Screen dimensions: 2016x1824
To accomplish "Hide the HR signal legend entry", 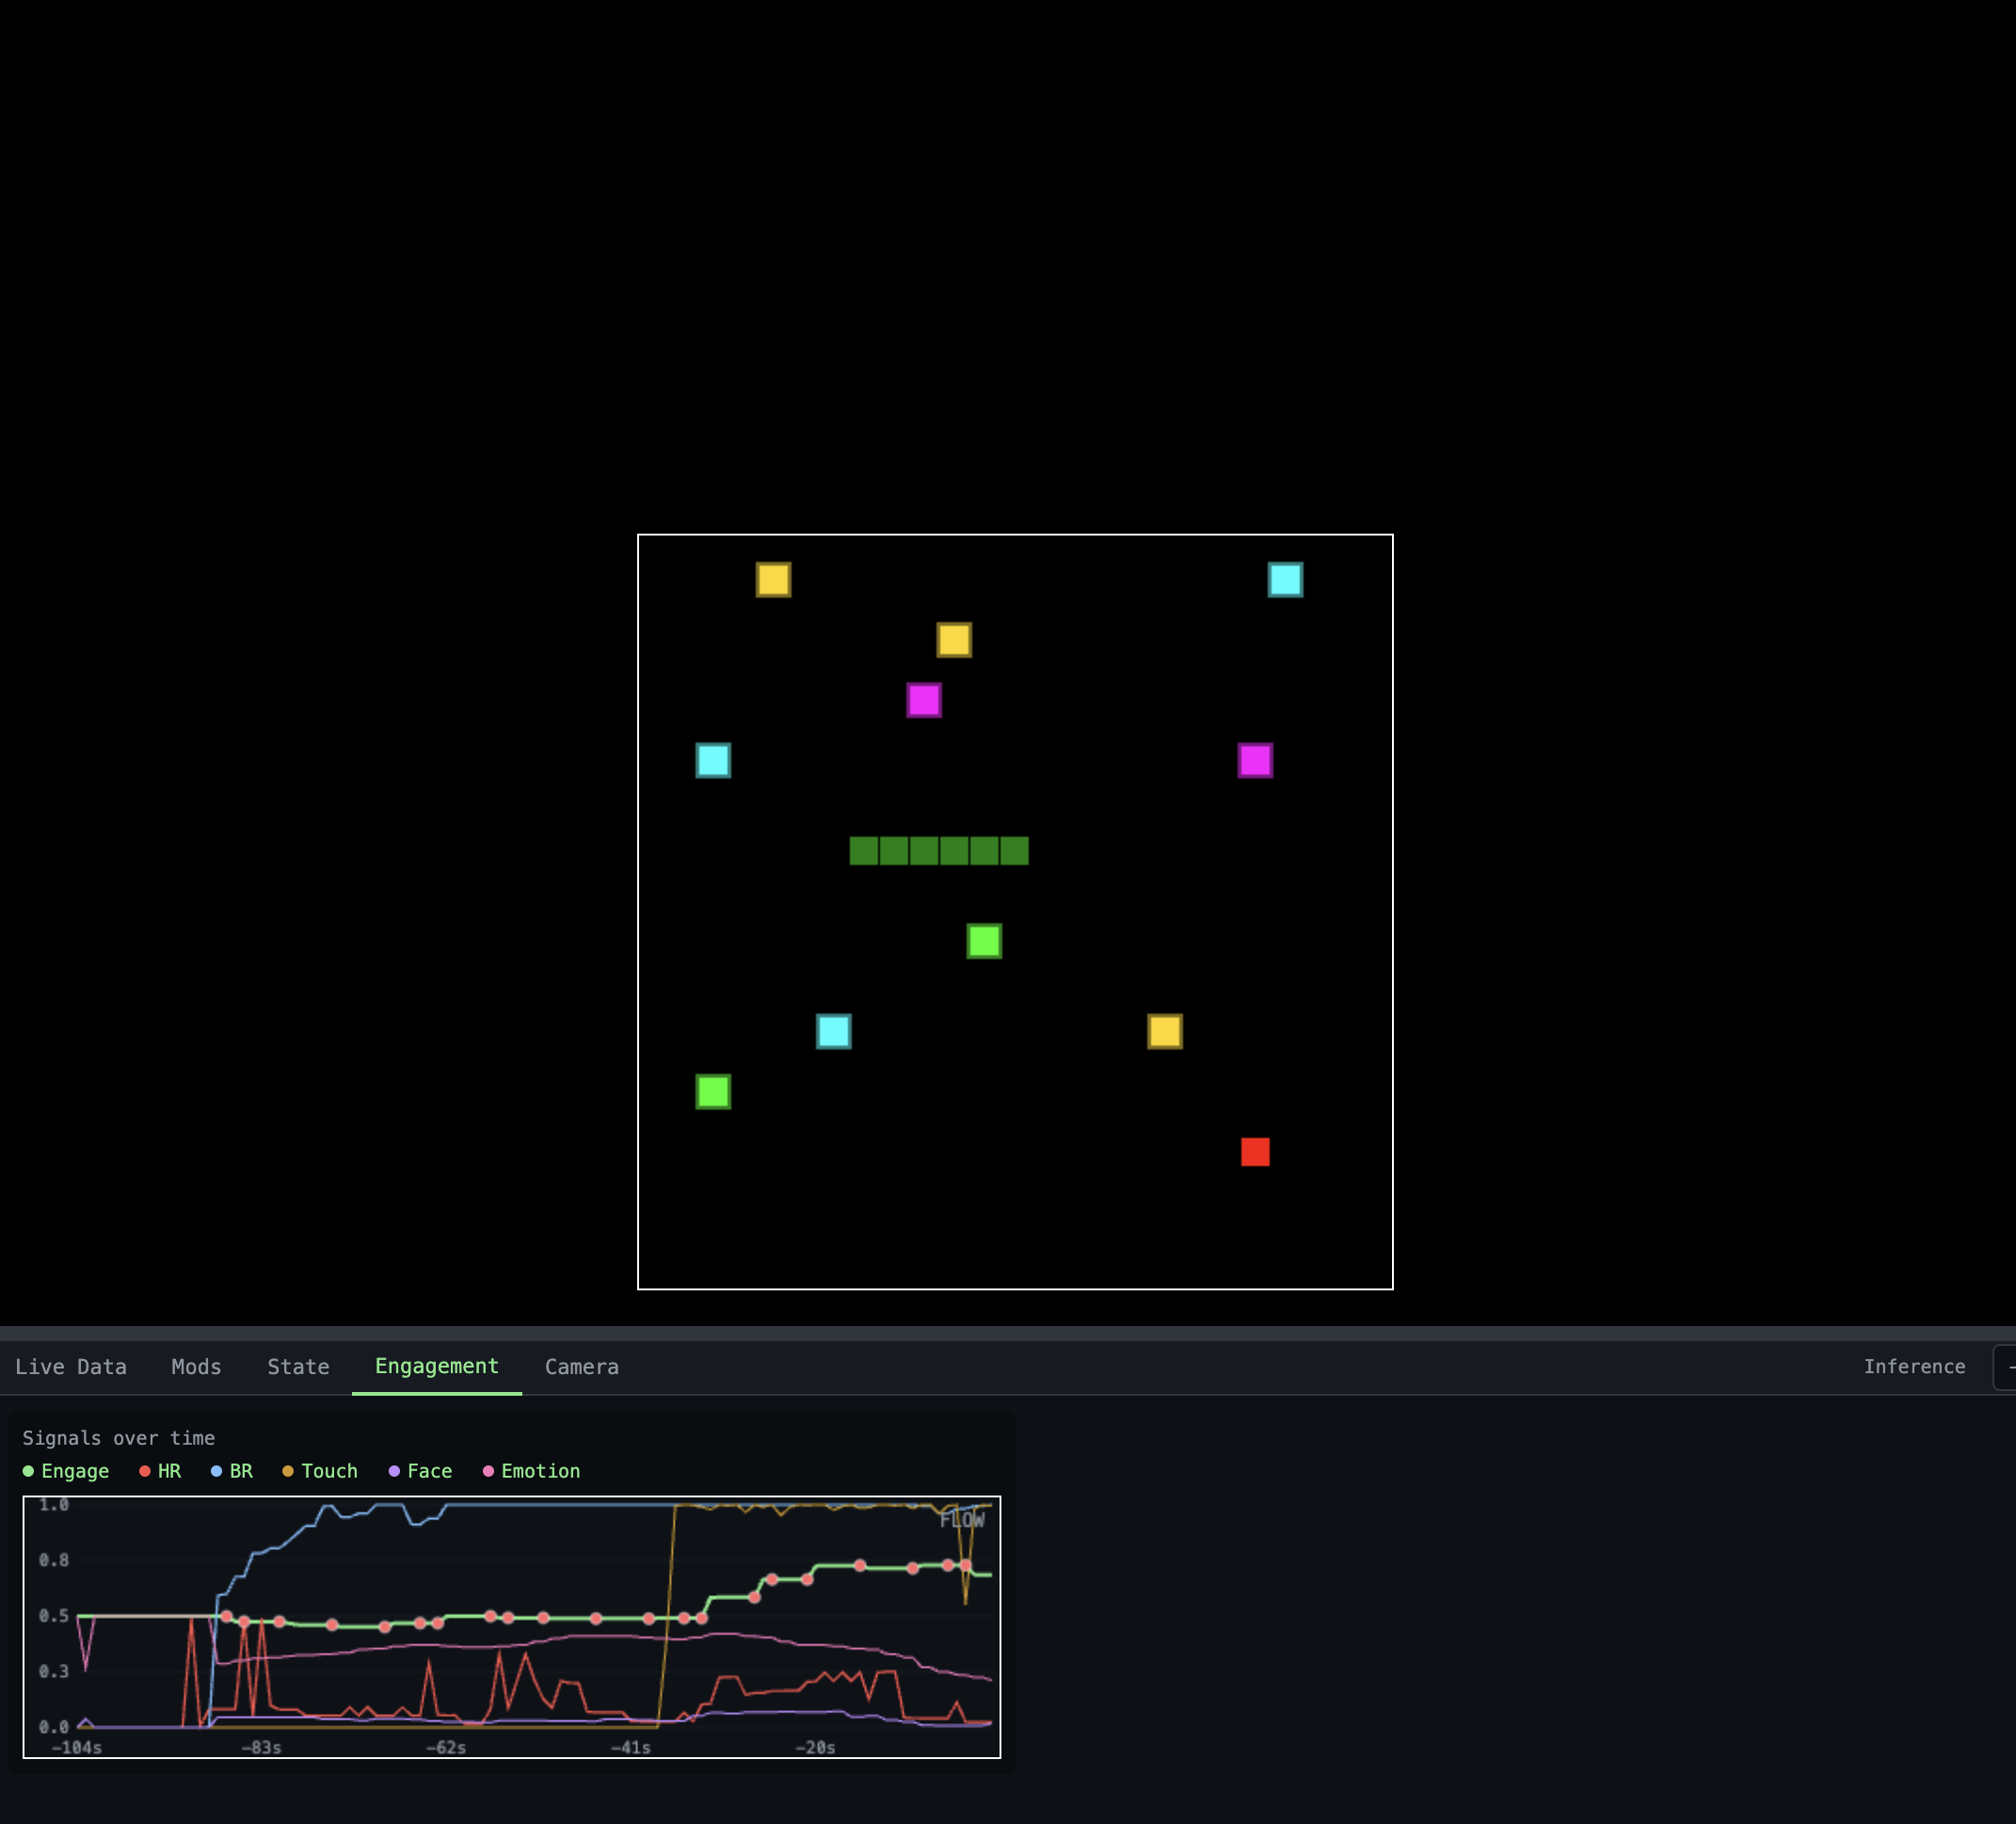I will click(x=160, y=1471).
